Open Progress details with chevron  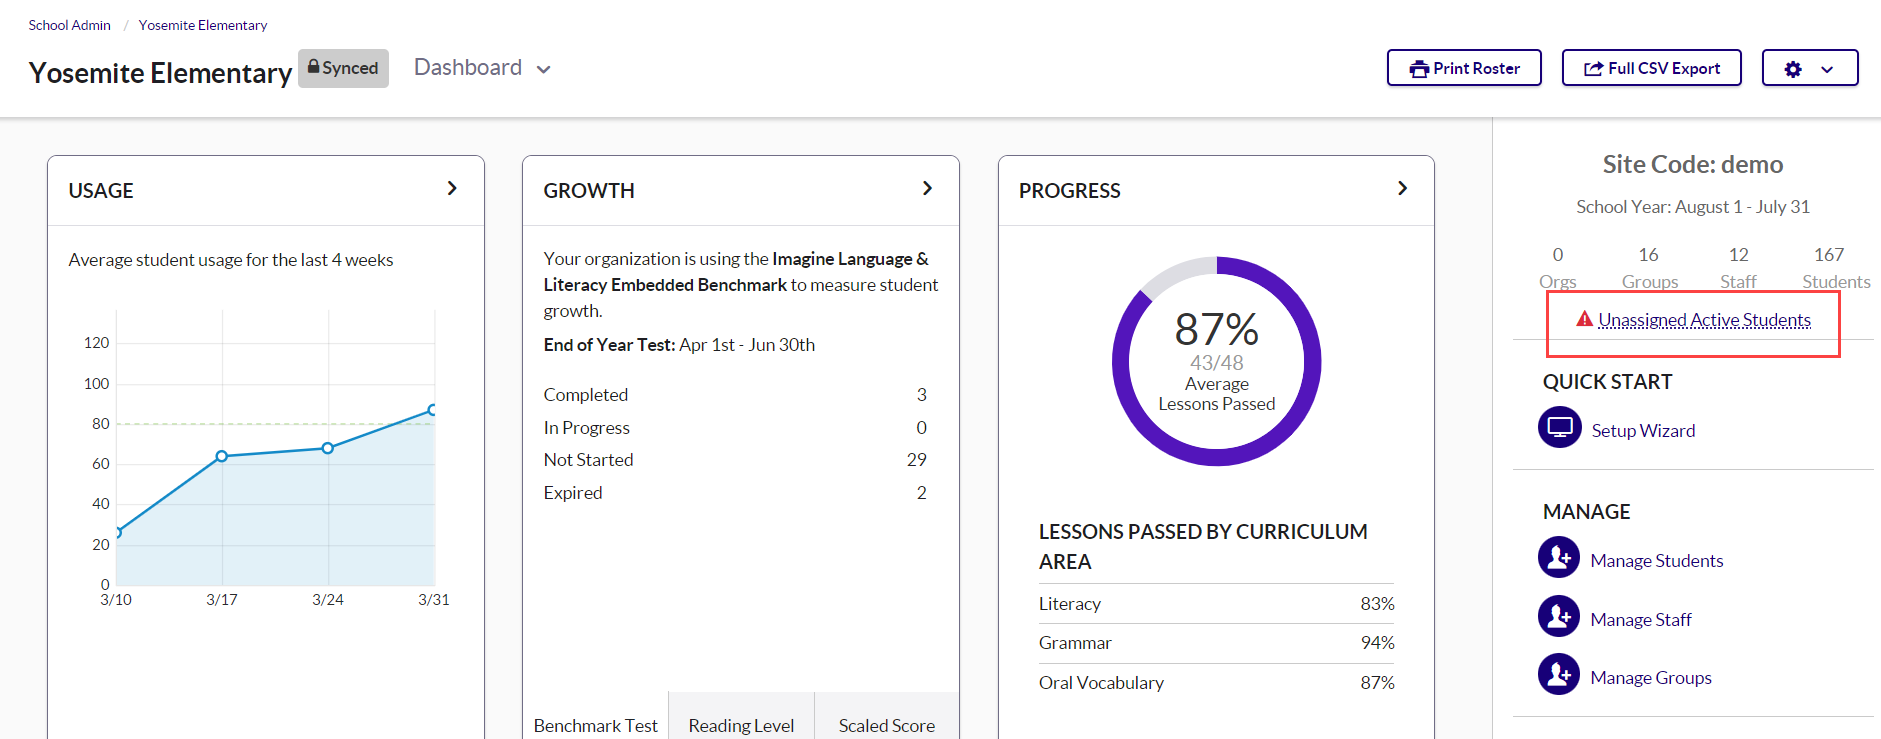coord(1402,188)
